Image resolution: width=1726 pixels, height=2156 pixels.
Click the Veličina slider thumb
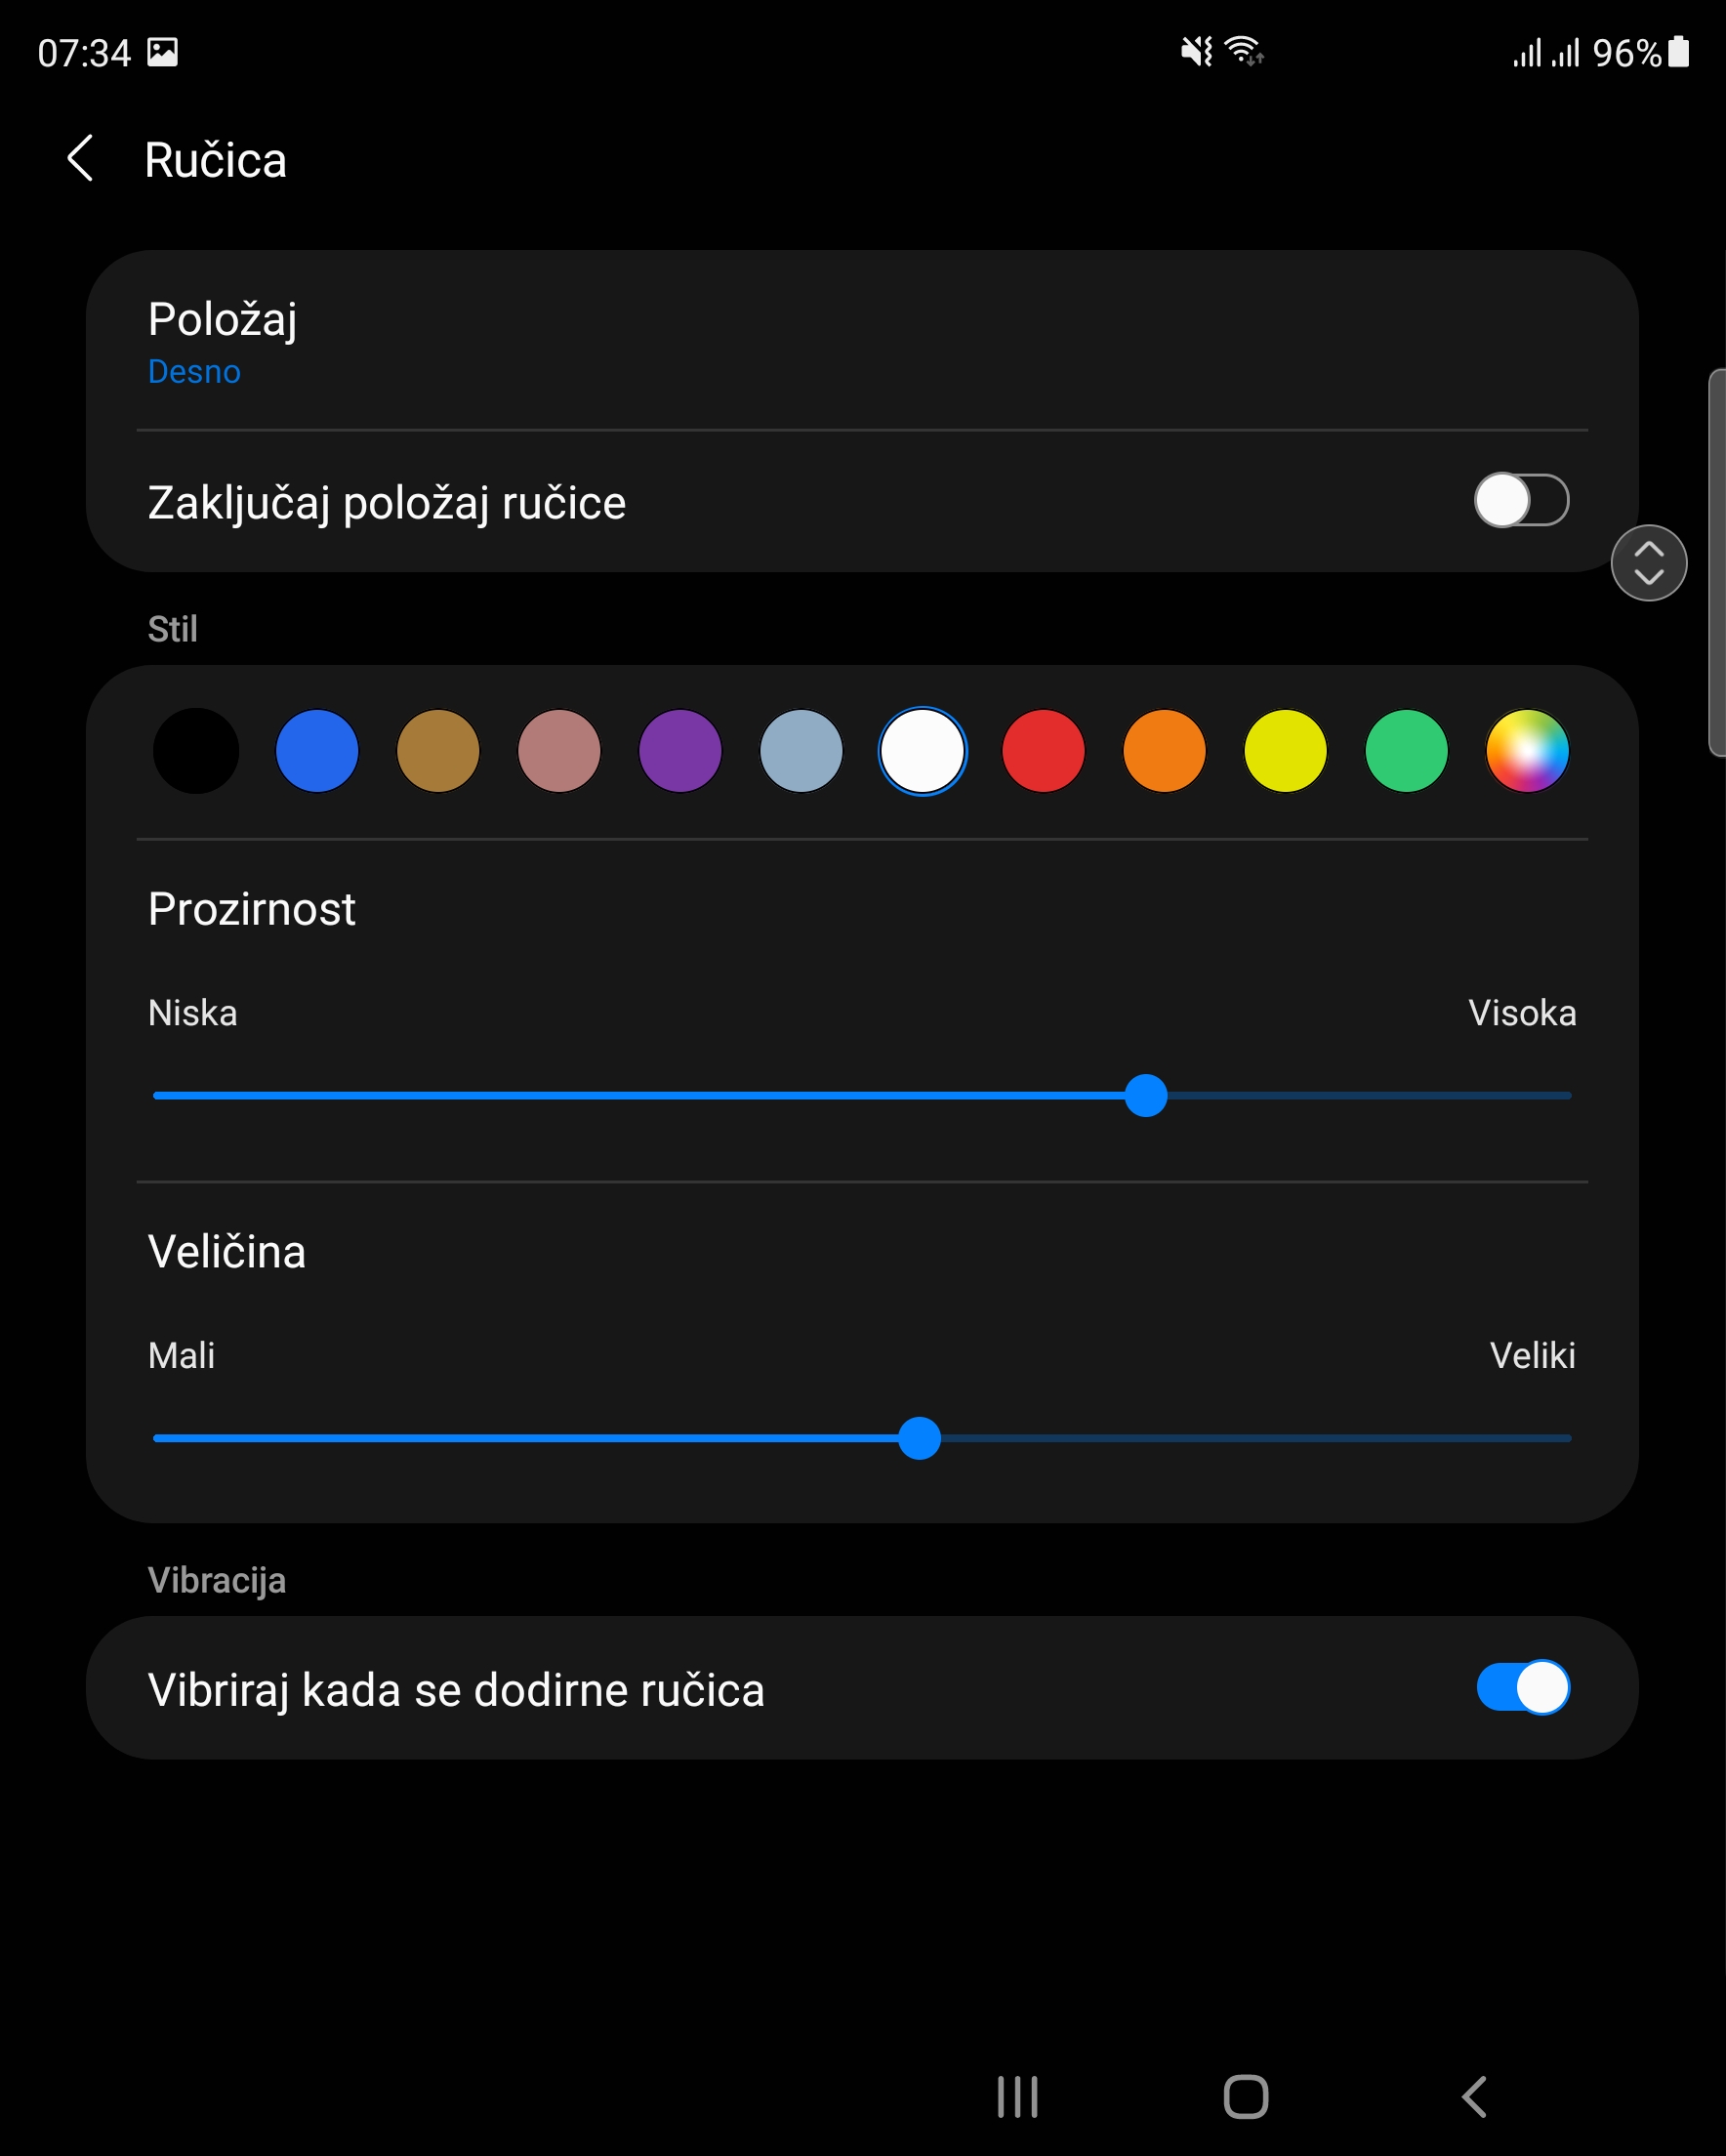pyautogui.click(x=919, y=1438)
